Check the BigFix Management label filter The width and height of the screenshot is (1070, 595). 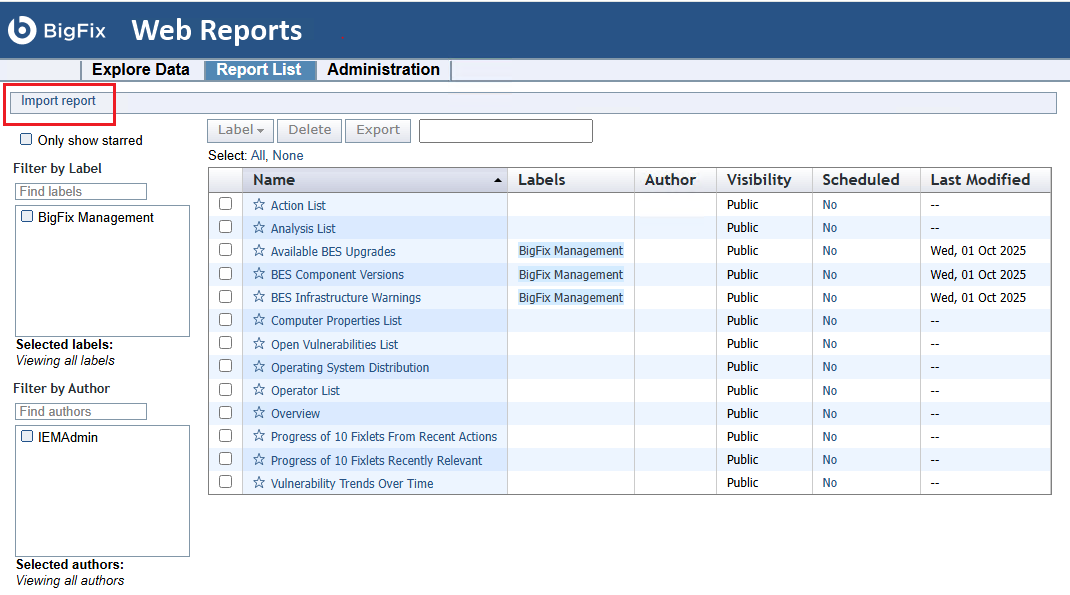(27, 217)
